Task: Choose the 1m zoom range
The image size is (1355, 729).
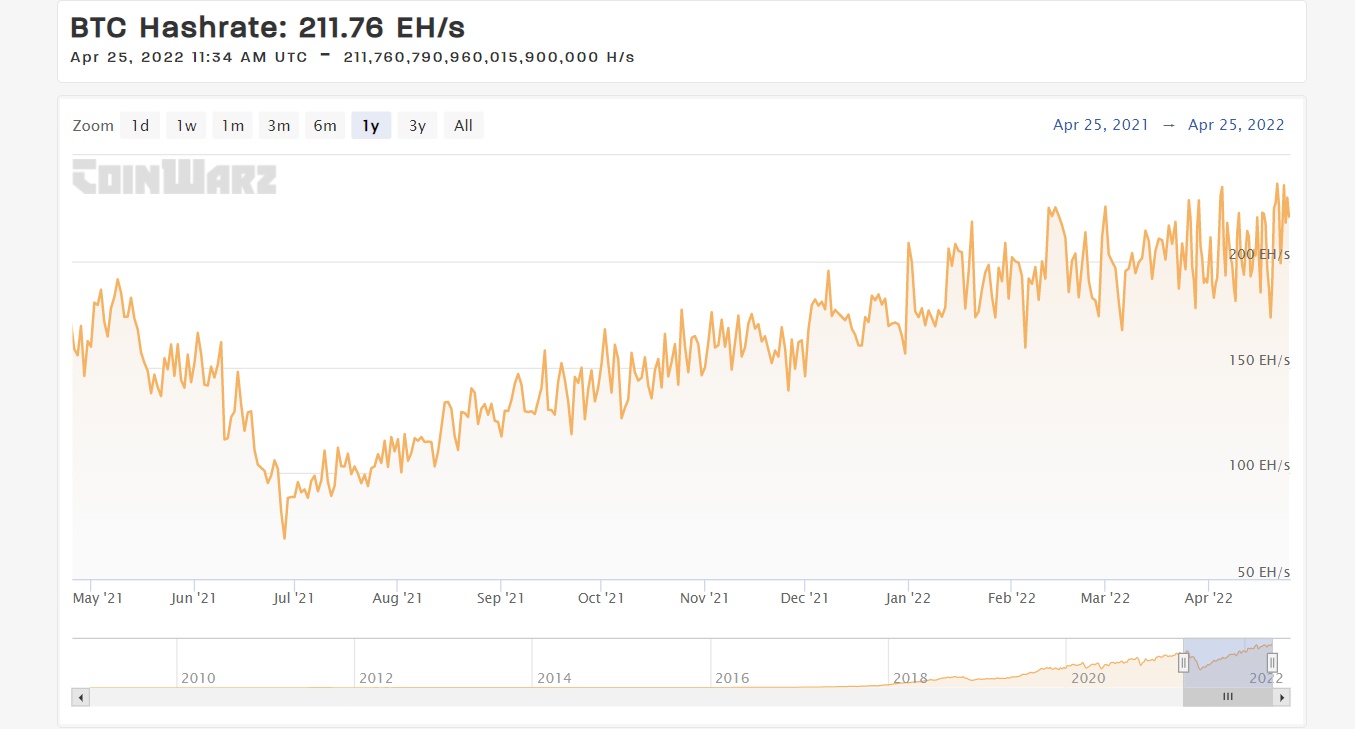Action: pos(232,125)
